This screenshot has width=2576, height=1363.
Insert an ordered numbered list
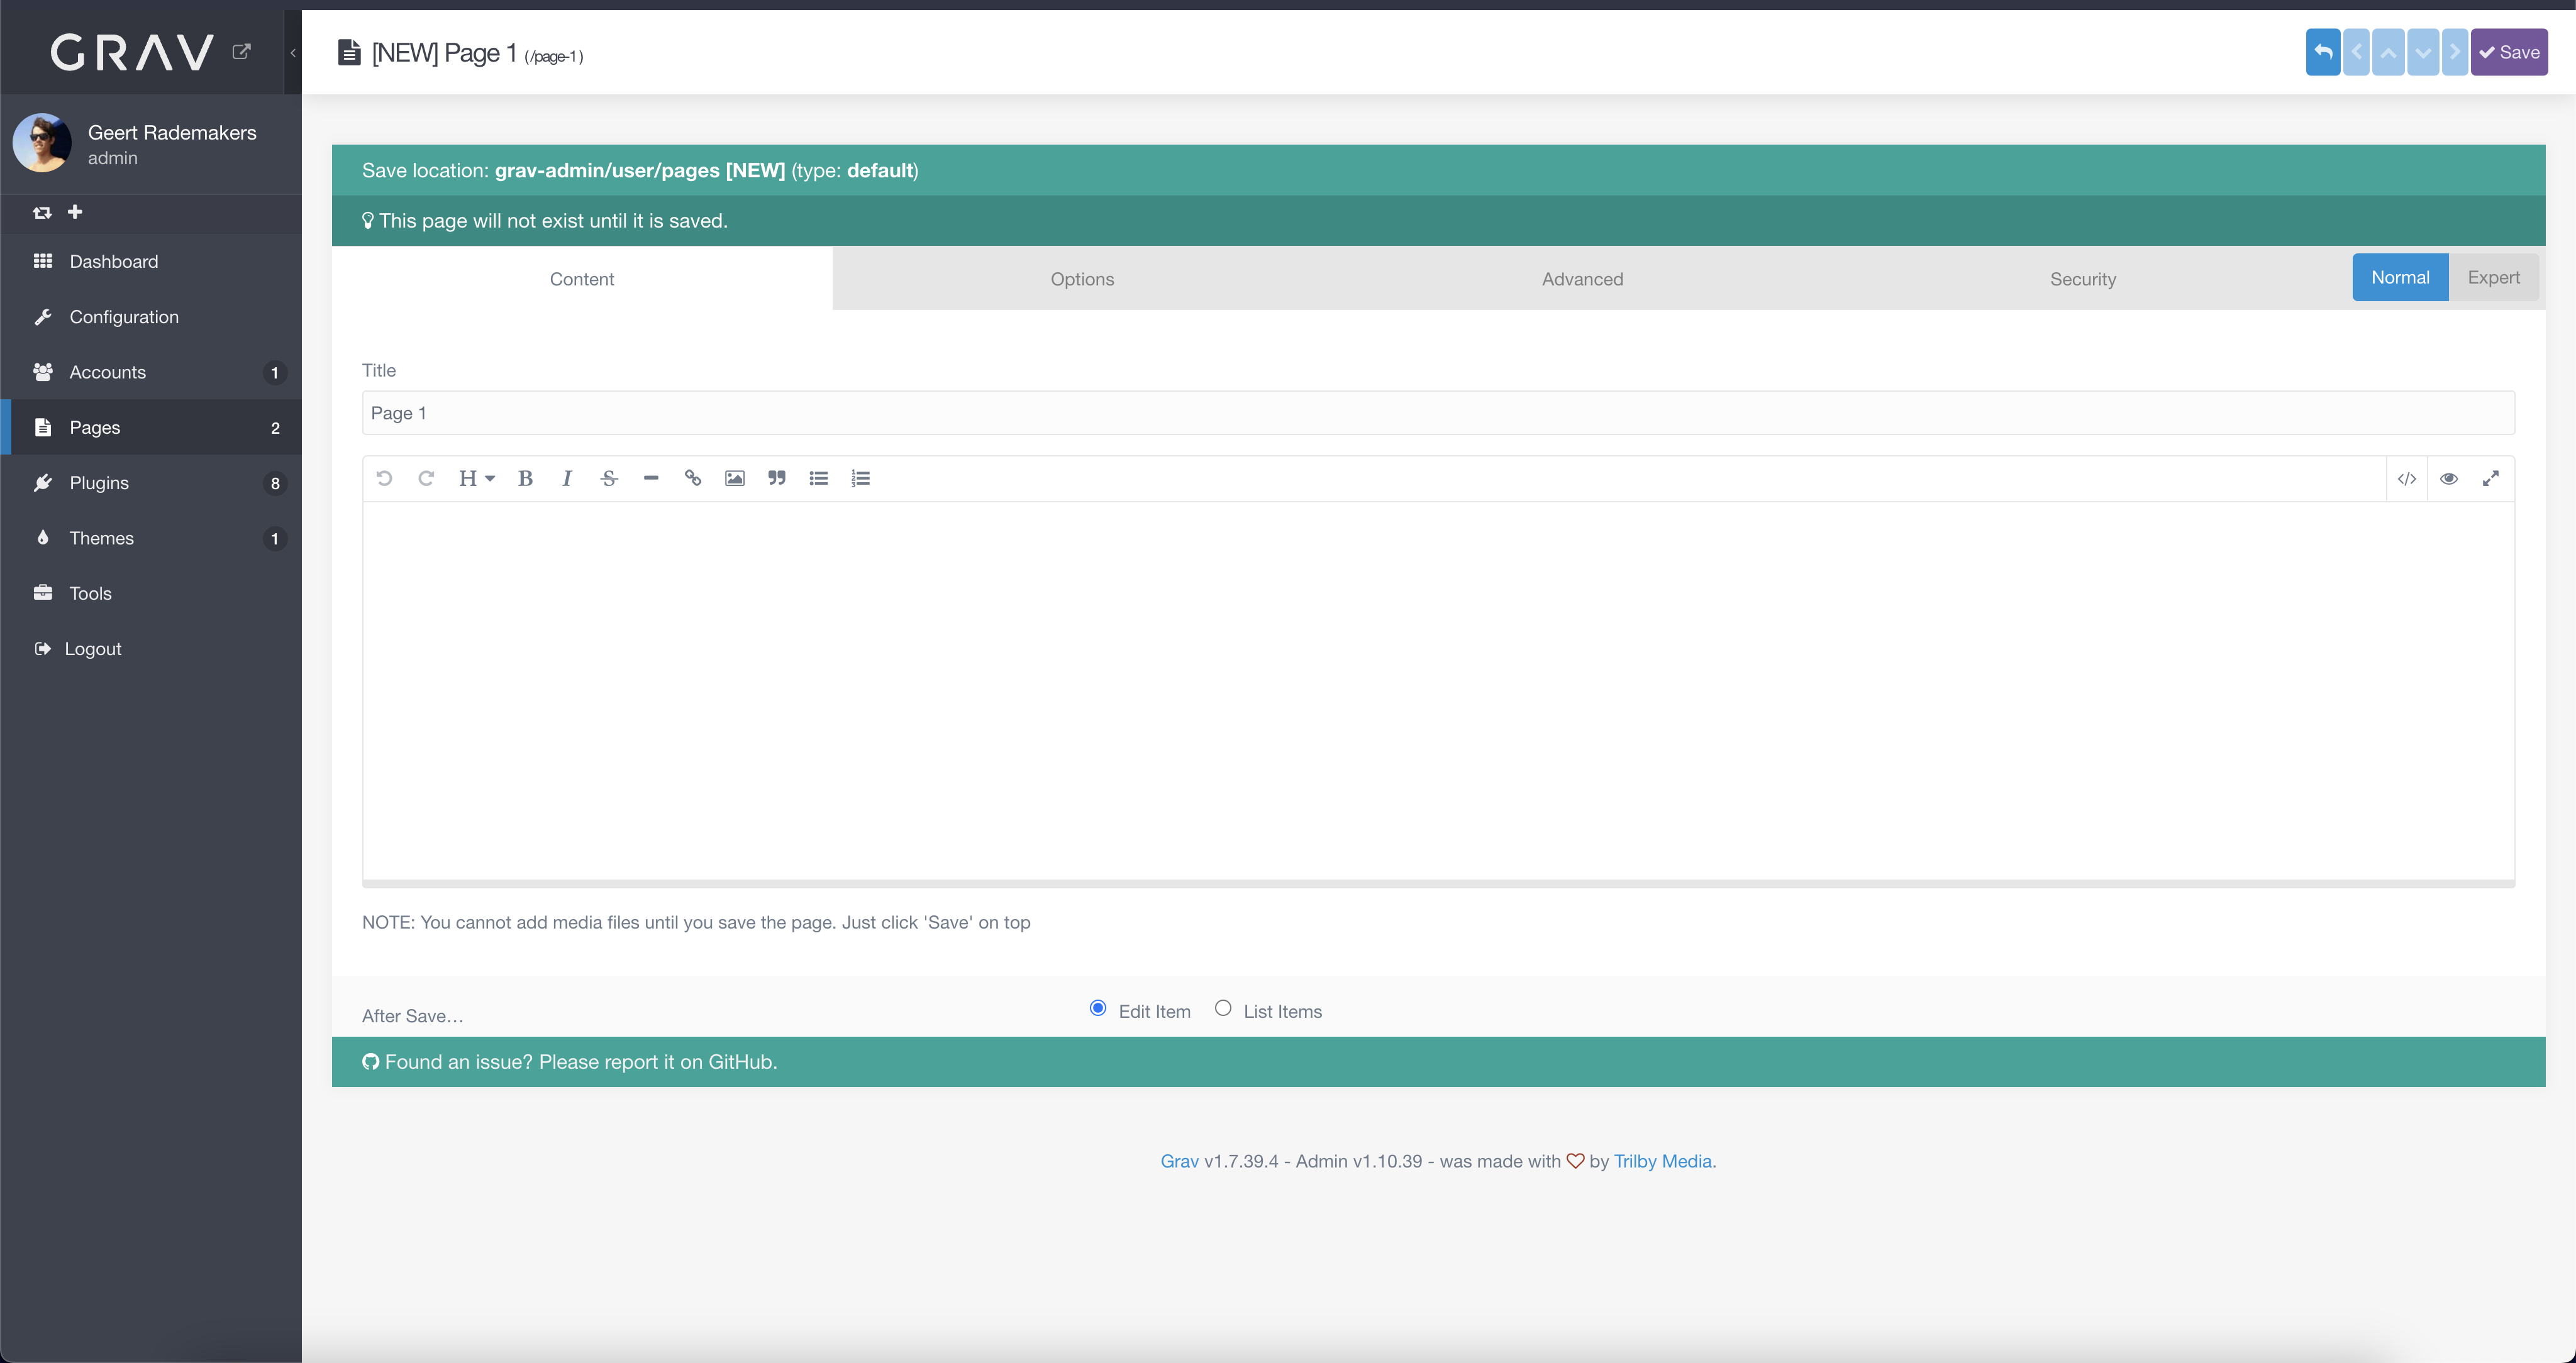pyautogui.click(x=860, y=478)
